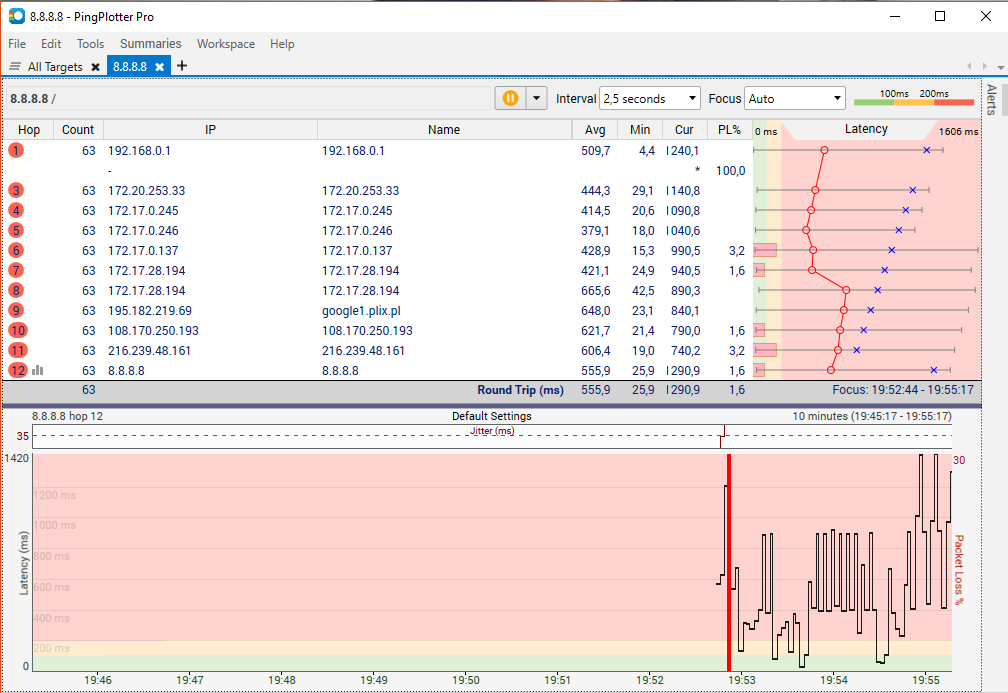Click the 10 minutes time range label
Viewport: 1008px width, 693px height.
pos(872,416)
